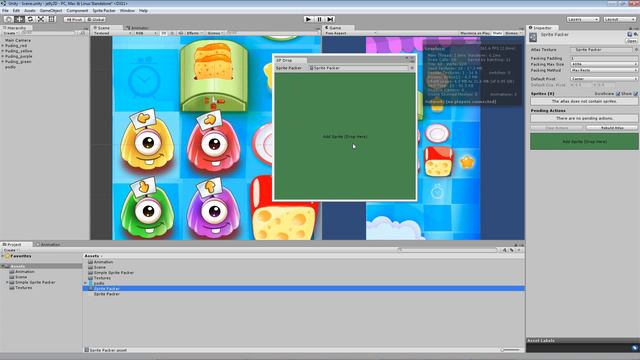Click the Packing Padding input field
Screen dimensions: 640x360
coord(604,58)
